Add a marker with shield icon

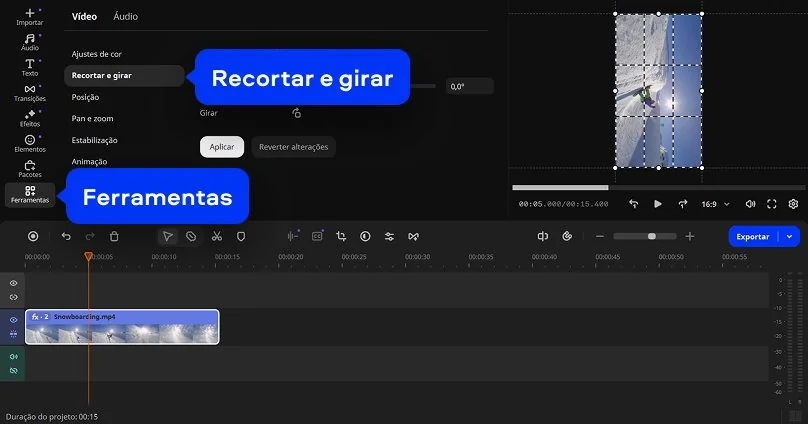click(x=241, y=236)
